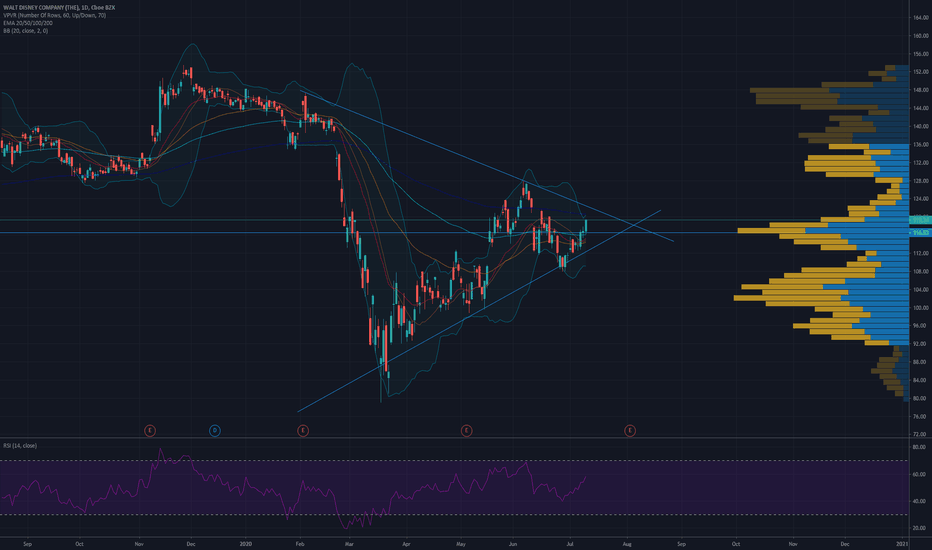Select the BB (20, close, 2, 0) legend
Screen dimensions: 932x550
tap(26, 30)
